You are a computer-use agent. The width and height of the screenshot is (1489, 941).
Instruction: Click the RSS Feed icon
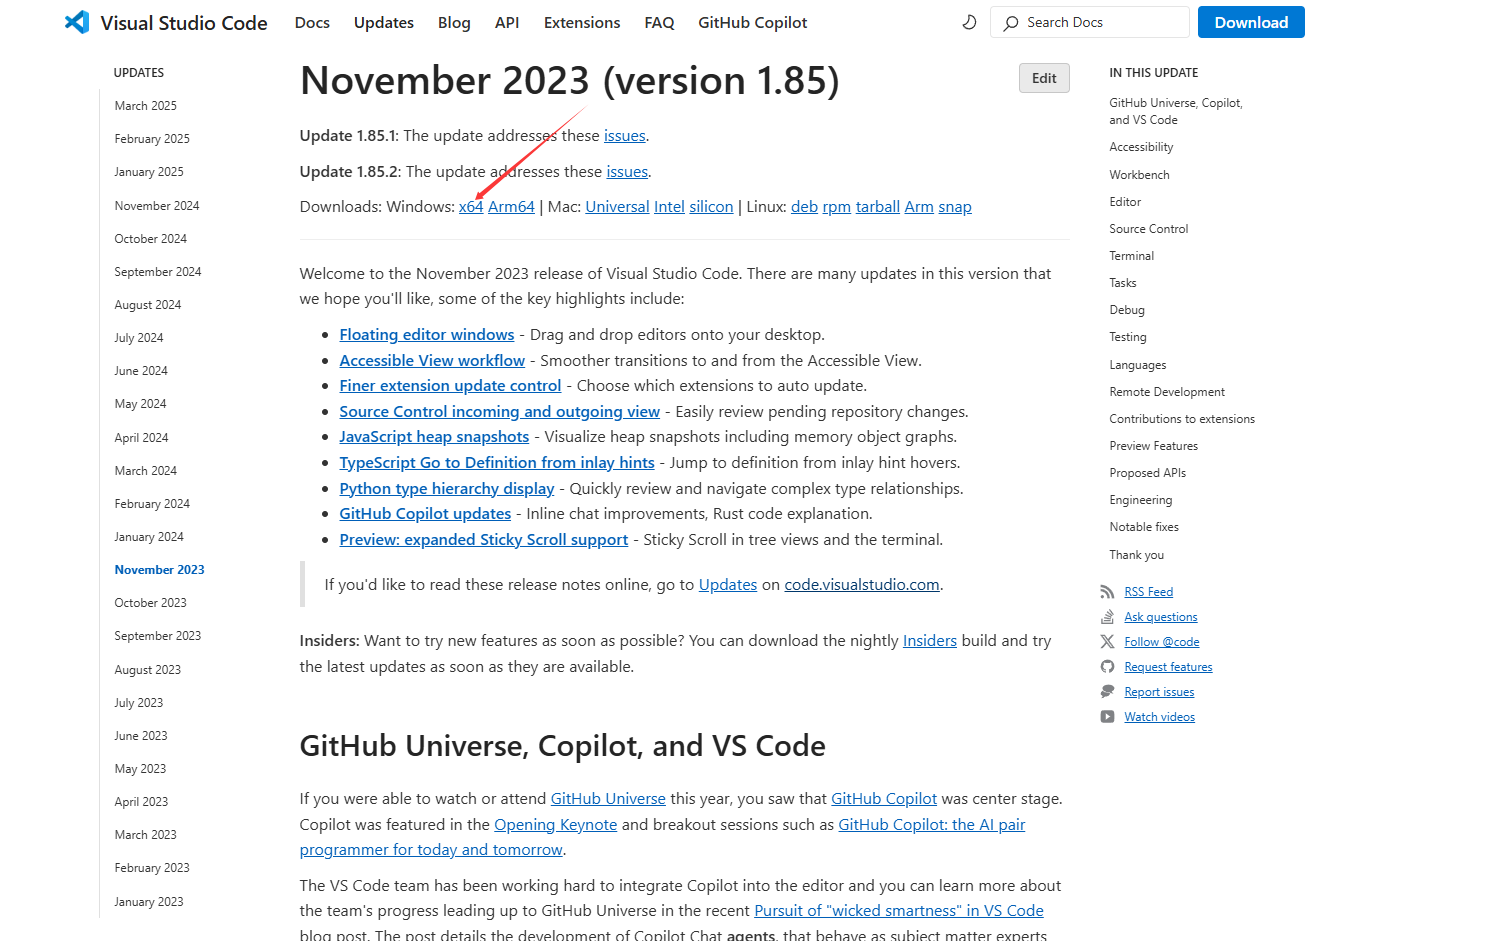pos(1107,592)
